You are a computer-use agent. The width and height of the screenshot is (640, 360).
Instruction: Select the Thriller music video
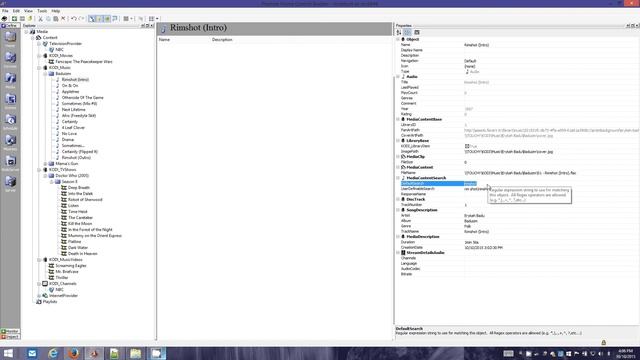tap(62, 278)
